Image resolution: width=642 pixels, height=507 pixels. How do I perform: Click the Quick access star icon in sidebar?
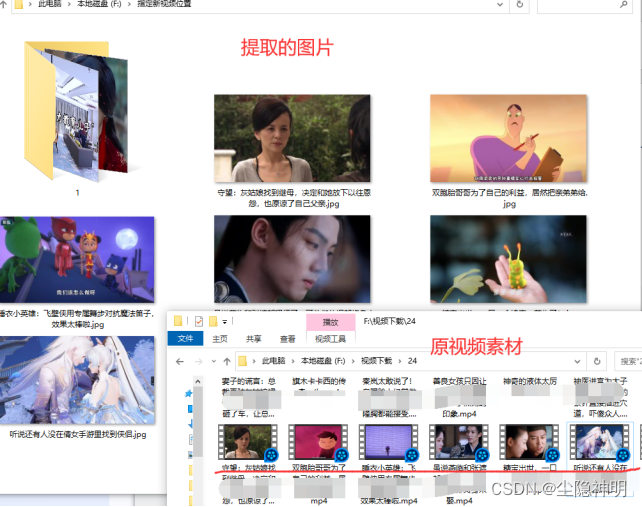coord(188,394)
